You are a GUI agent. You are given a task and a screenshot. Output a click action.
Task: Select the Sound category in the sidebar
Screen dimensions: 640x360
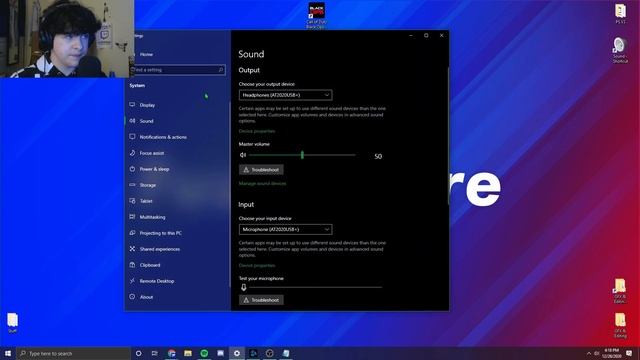click(146, 121)
